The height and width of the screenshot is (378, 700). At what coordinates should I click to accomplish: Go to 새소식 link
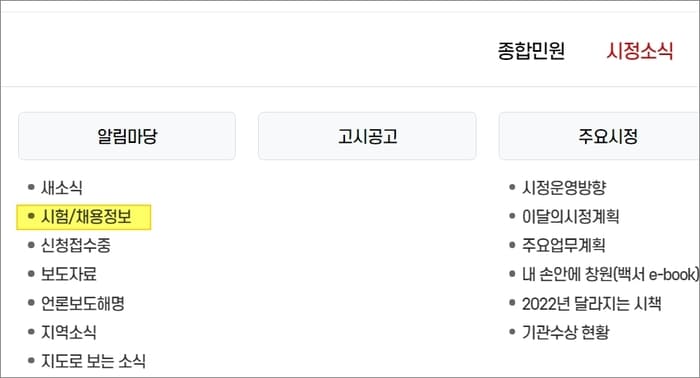tap(62, 187)
